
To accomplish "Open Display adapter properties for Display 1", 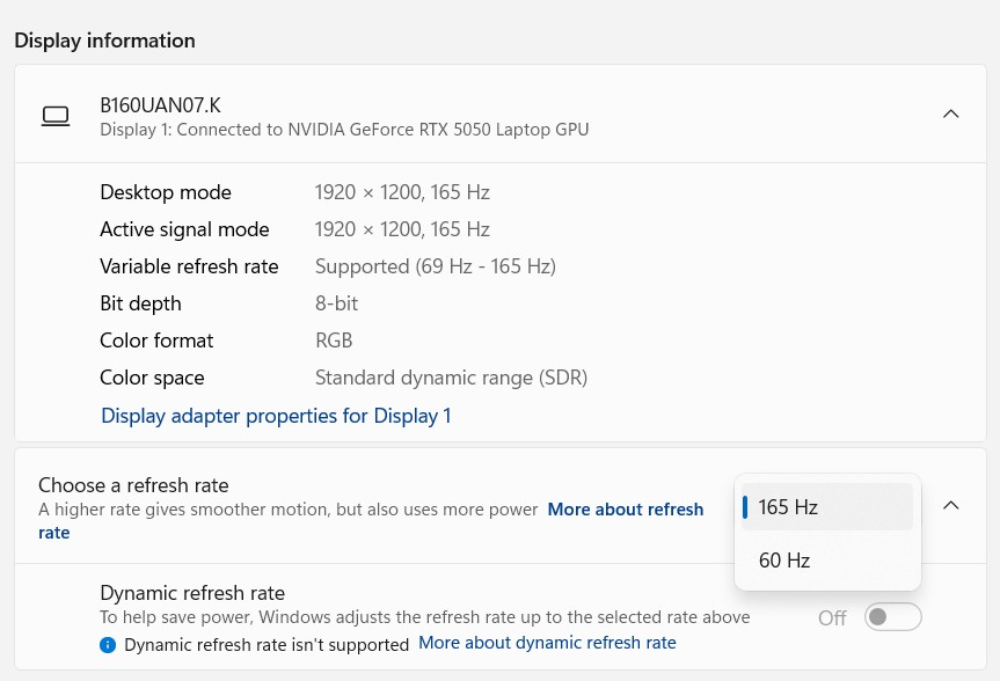I will click(x=276, y=415).
